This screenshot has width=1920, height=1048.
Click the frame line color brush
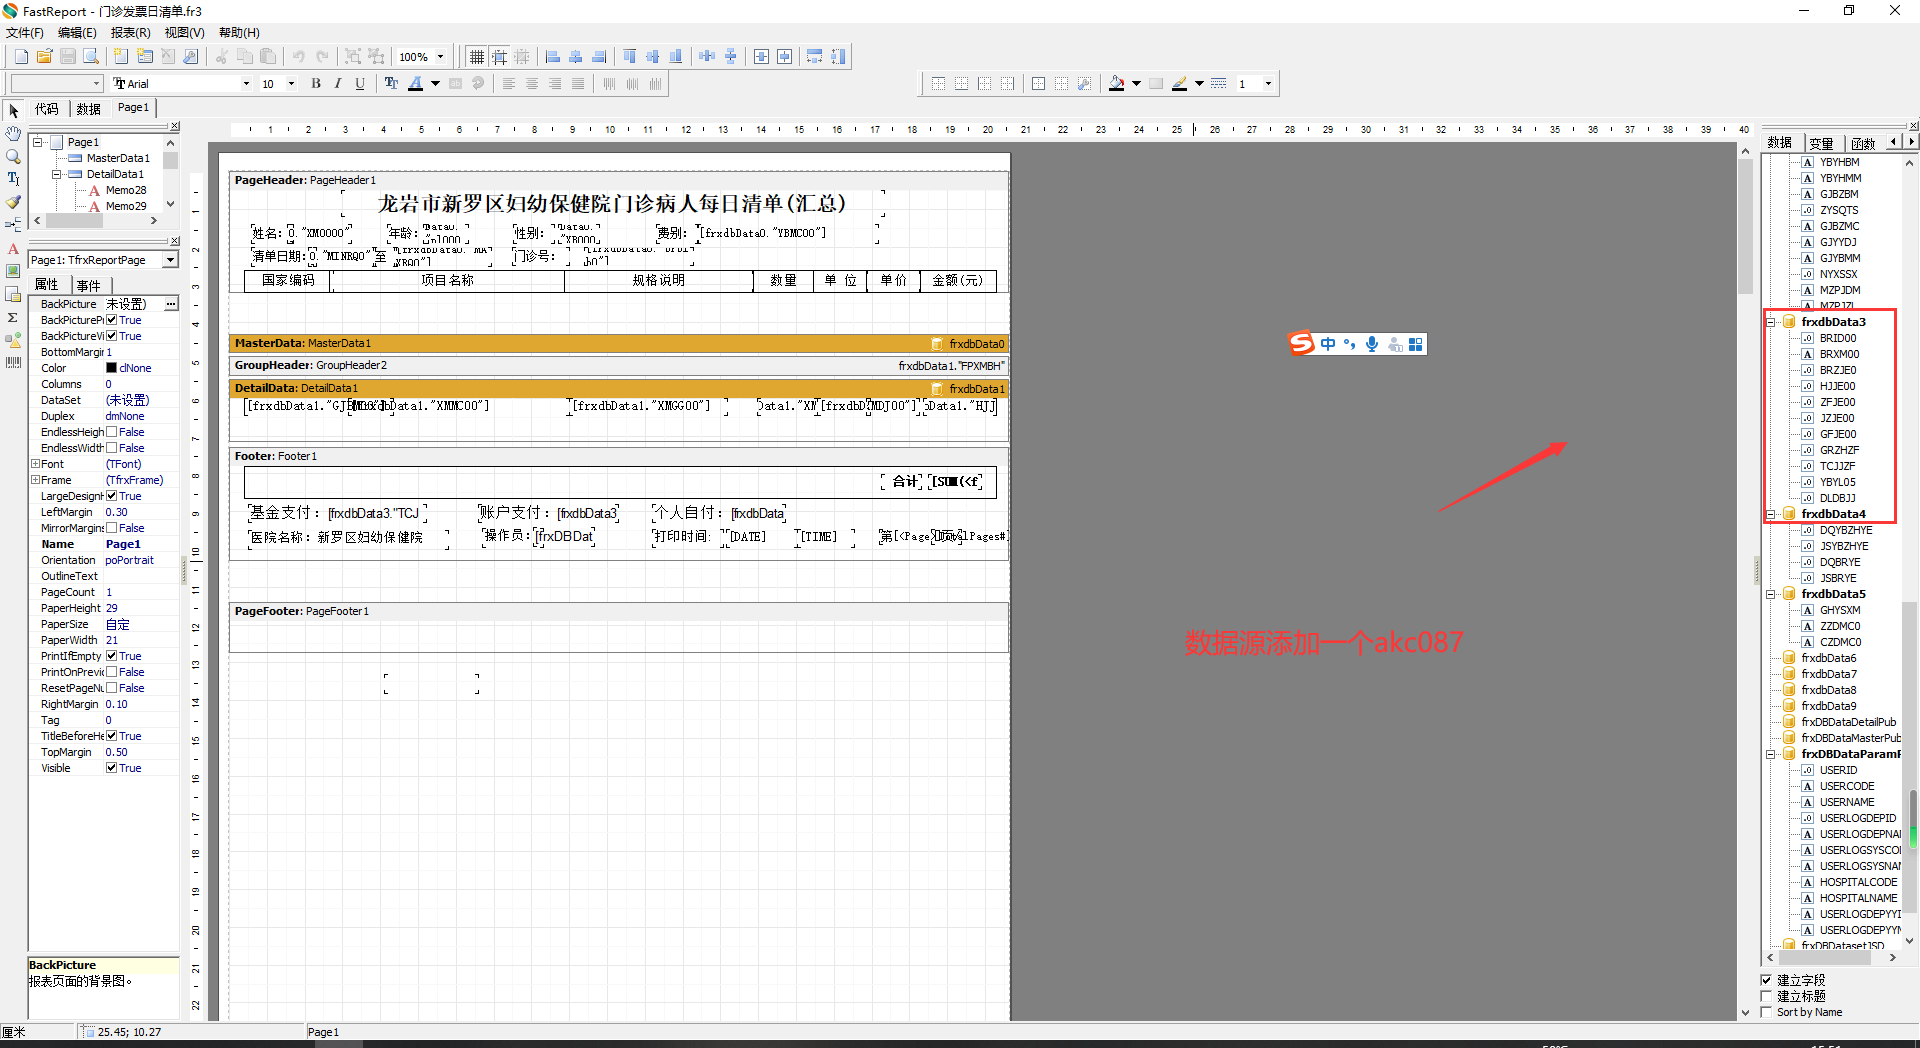pyautogui.click(x=1180, y=84)
